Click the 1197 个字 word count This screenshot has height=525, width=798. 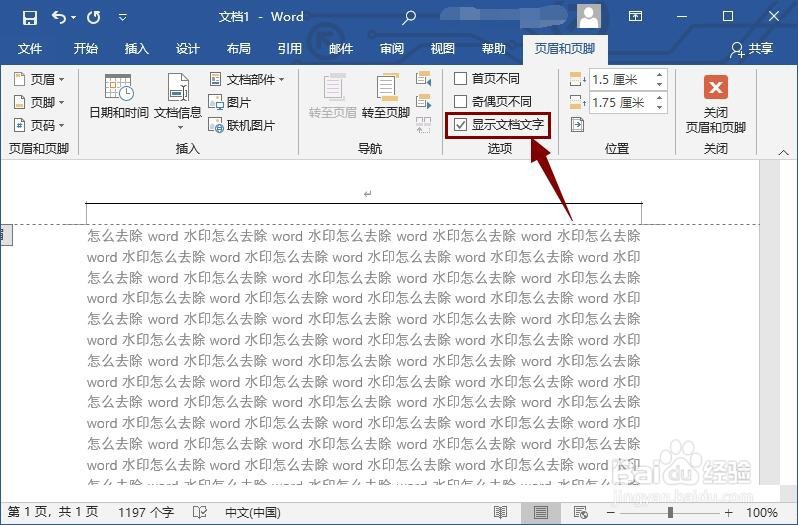point(146,512)
